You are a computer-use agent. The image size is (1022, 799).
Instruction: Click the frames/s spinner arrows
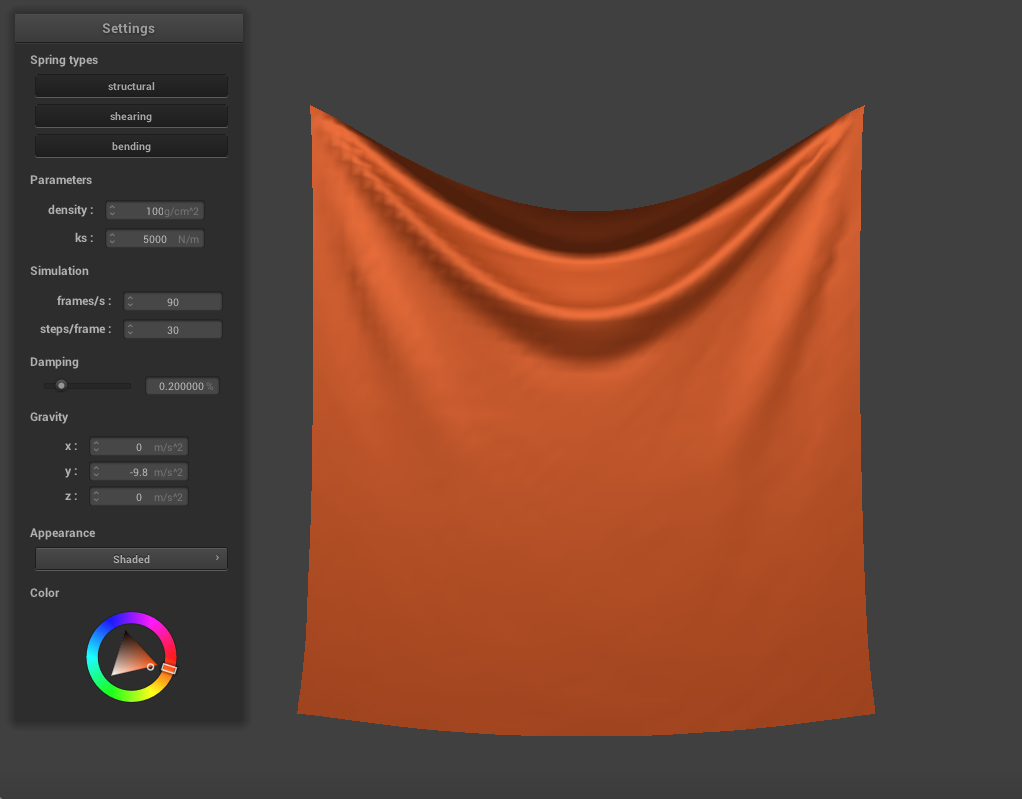pos(130,302)
